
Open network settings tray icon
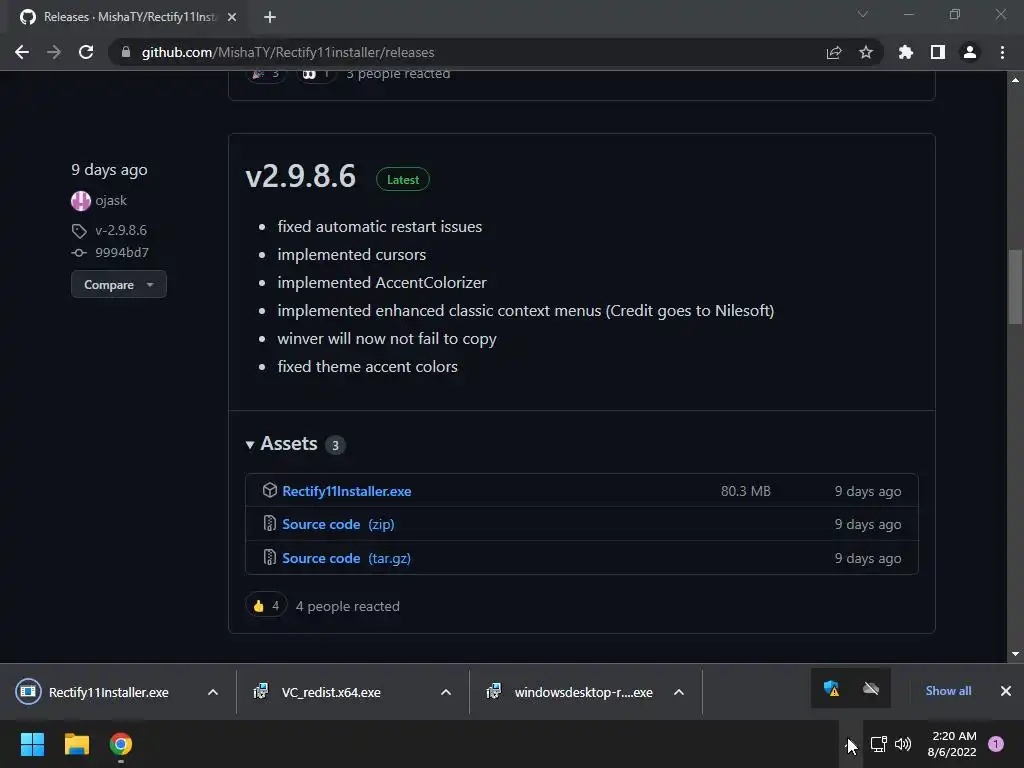point(879,744)
